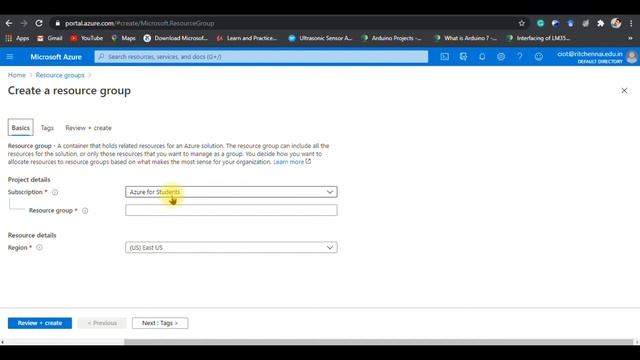This screenshot has height=360, width=640.
Task: Open the Subscription dropdown Azure for Students
Action: point(231,192)
